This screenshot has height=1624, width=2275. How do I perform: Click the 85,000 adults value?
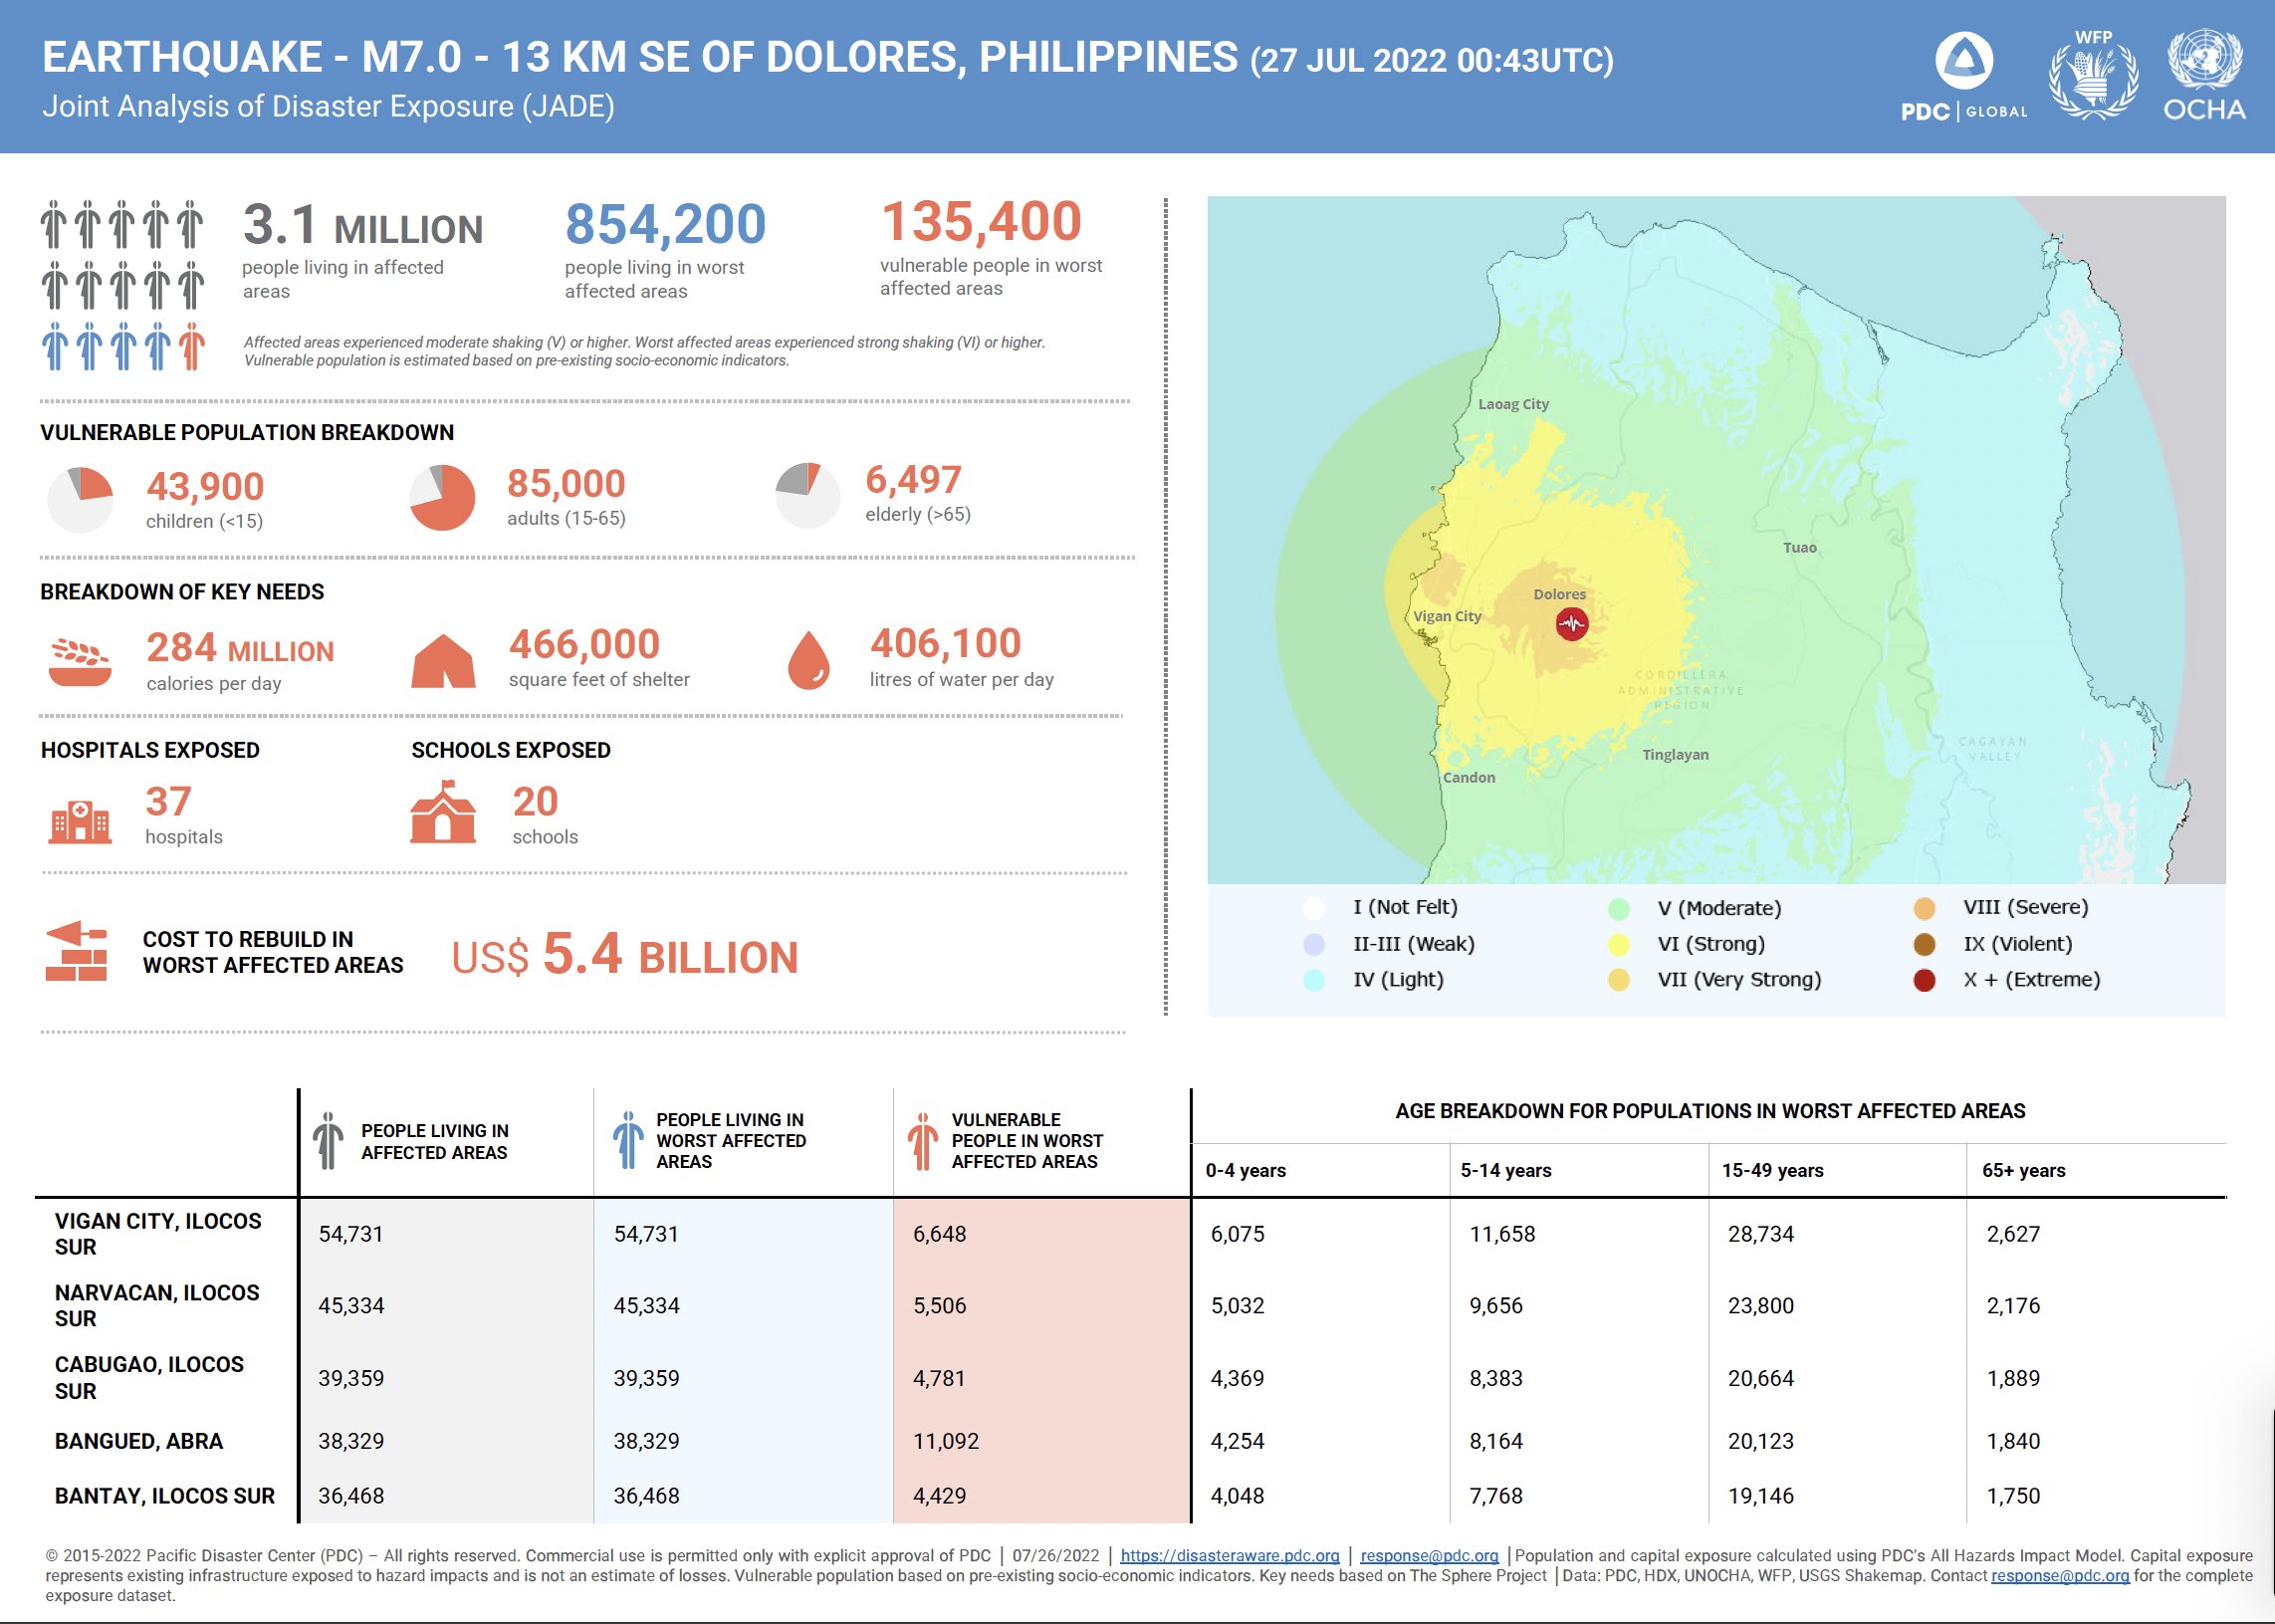tap(566, 484)
